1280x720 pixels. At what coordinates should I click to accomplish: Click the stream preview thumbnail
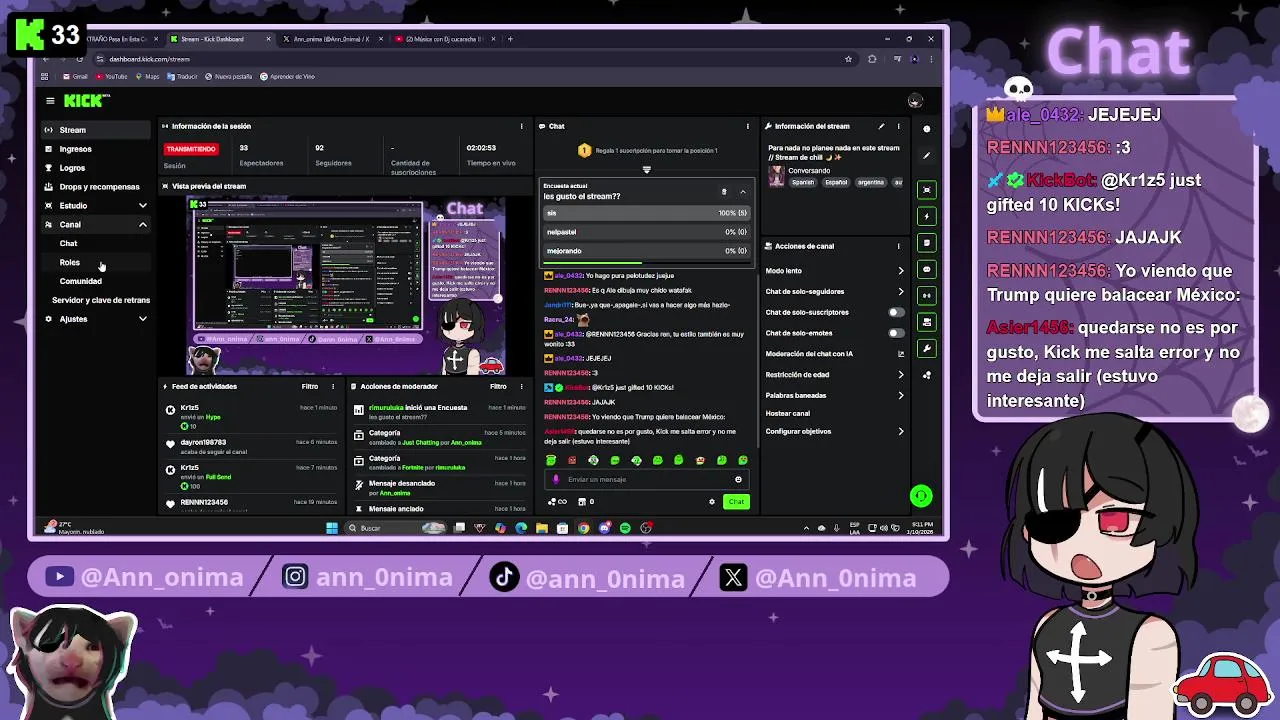click(348, 286)
